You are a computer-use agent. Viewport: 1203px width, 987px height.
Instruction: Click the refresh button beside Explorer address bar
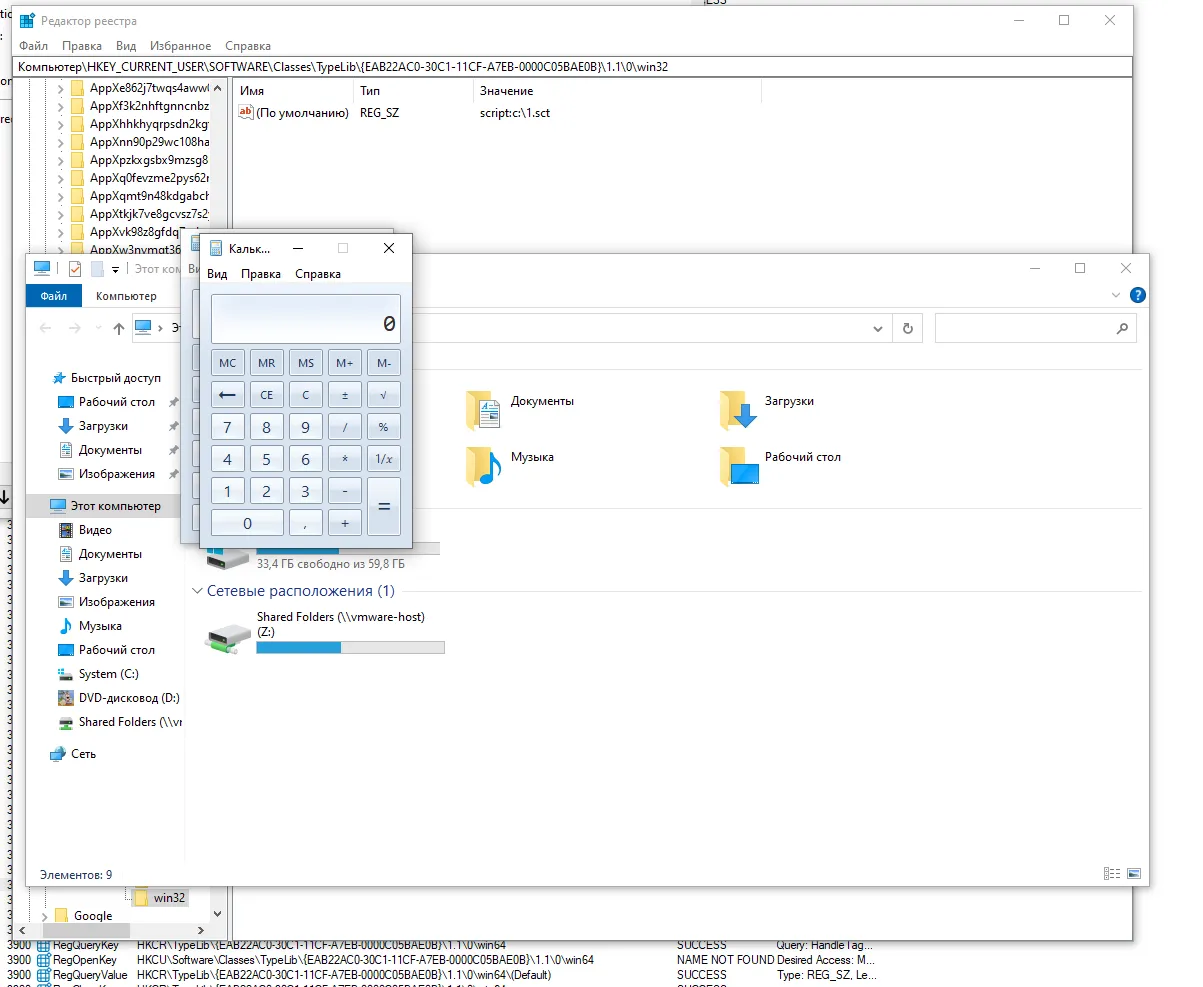(x=907, y=328)
